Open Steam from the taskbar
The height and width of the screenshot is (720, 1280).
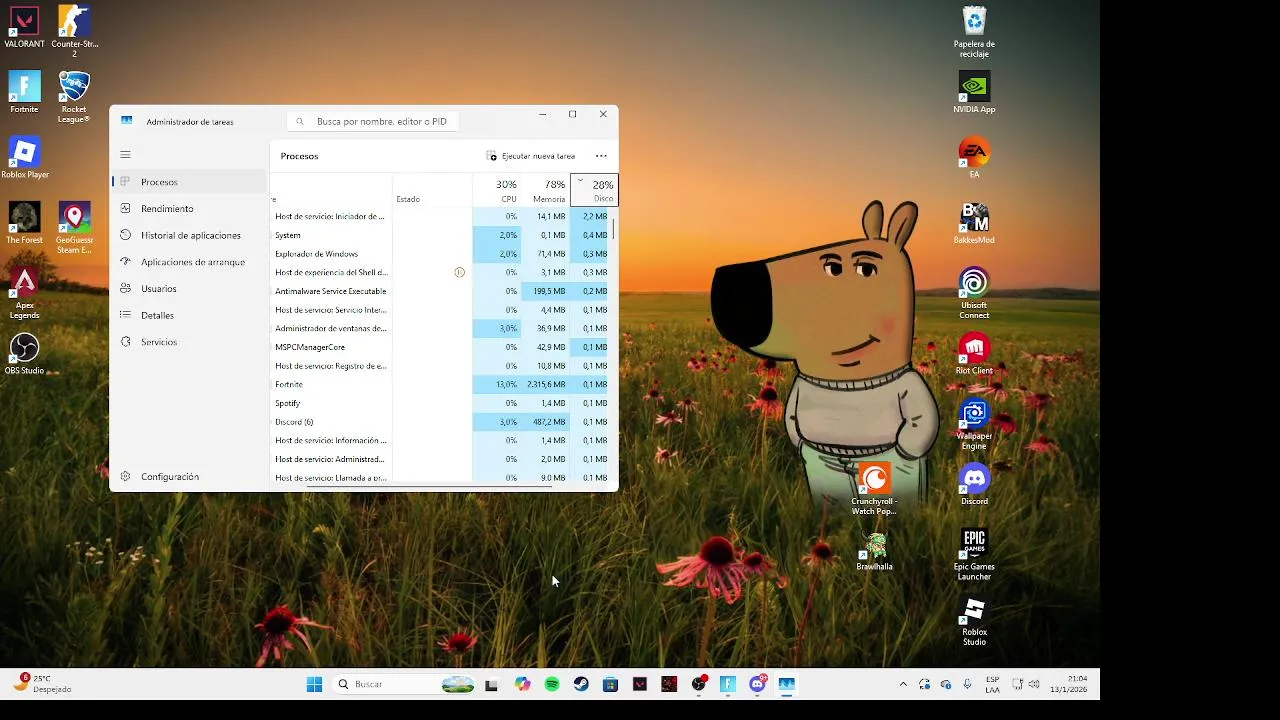click(581, 684)
